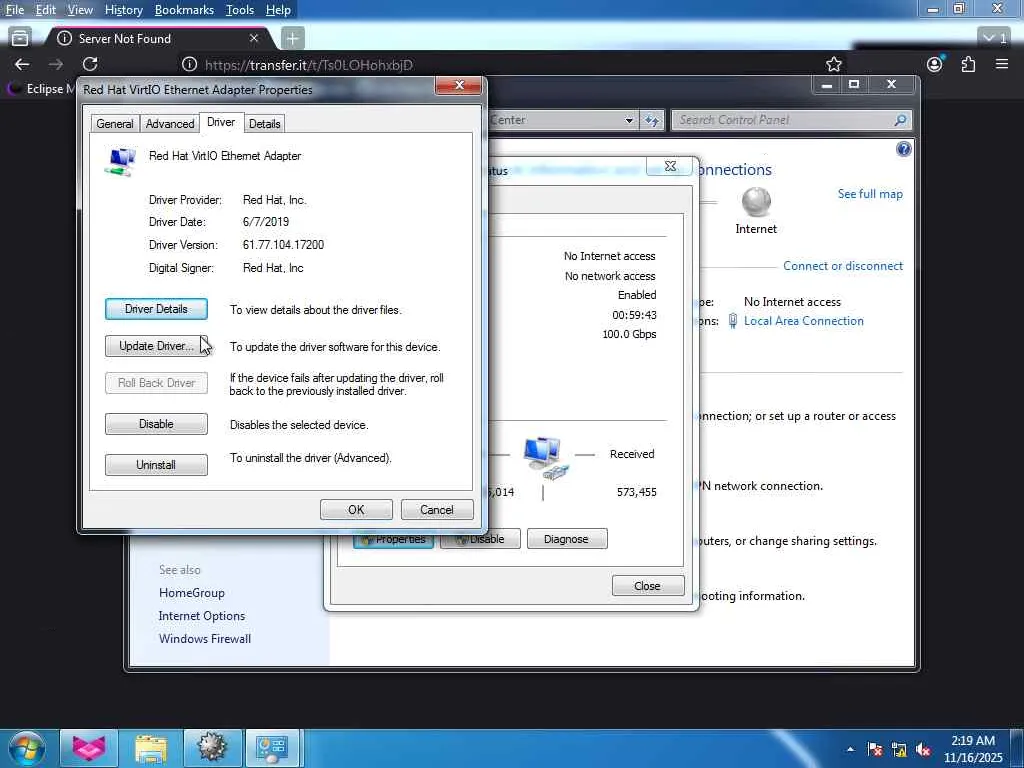Select the Driver tab

pyautogui.click(x=221, y=122)
